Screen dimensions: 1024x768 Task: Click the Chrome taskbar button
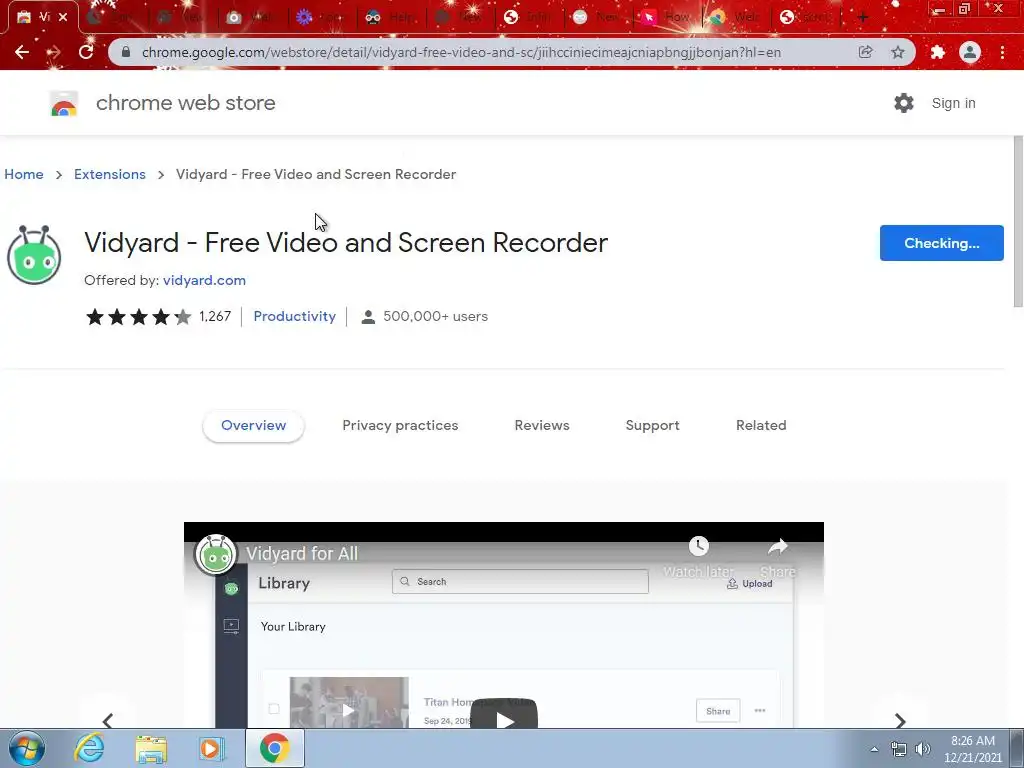(274, 748)
